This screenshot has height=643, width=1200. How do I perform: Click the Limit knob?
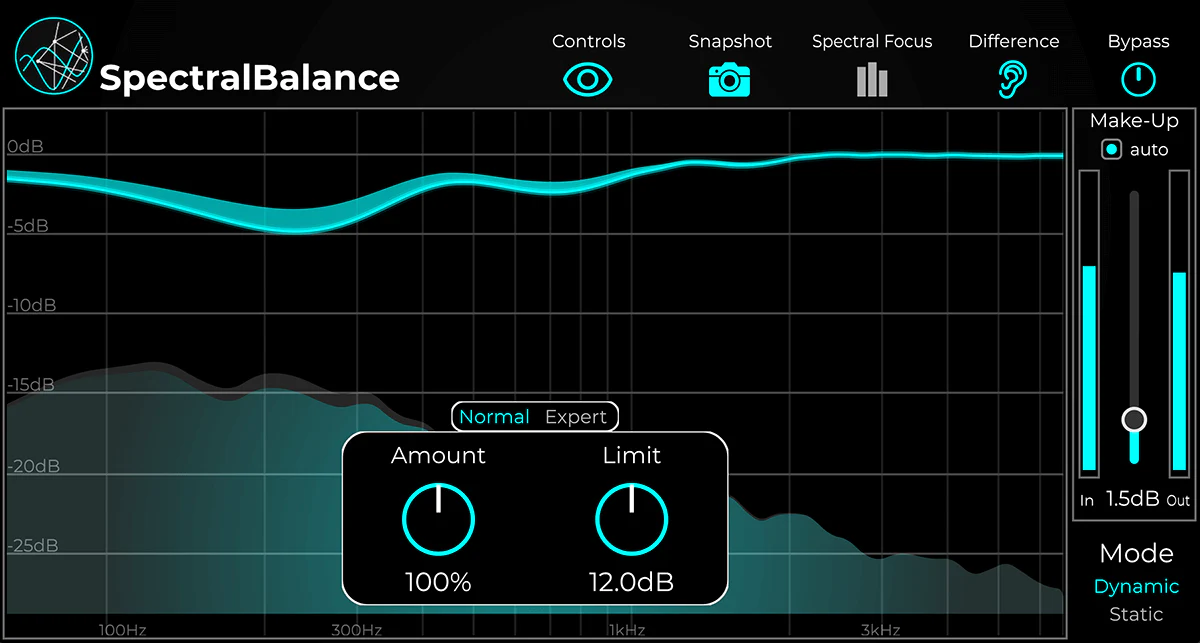632,520
